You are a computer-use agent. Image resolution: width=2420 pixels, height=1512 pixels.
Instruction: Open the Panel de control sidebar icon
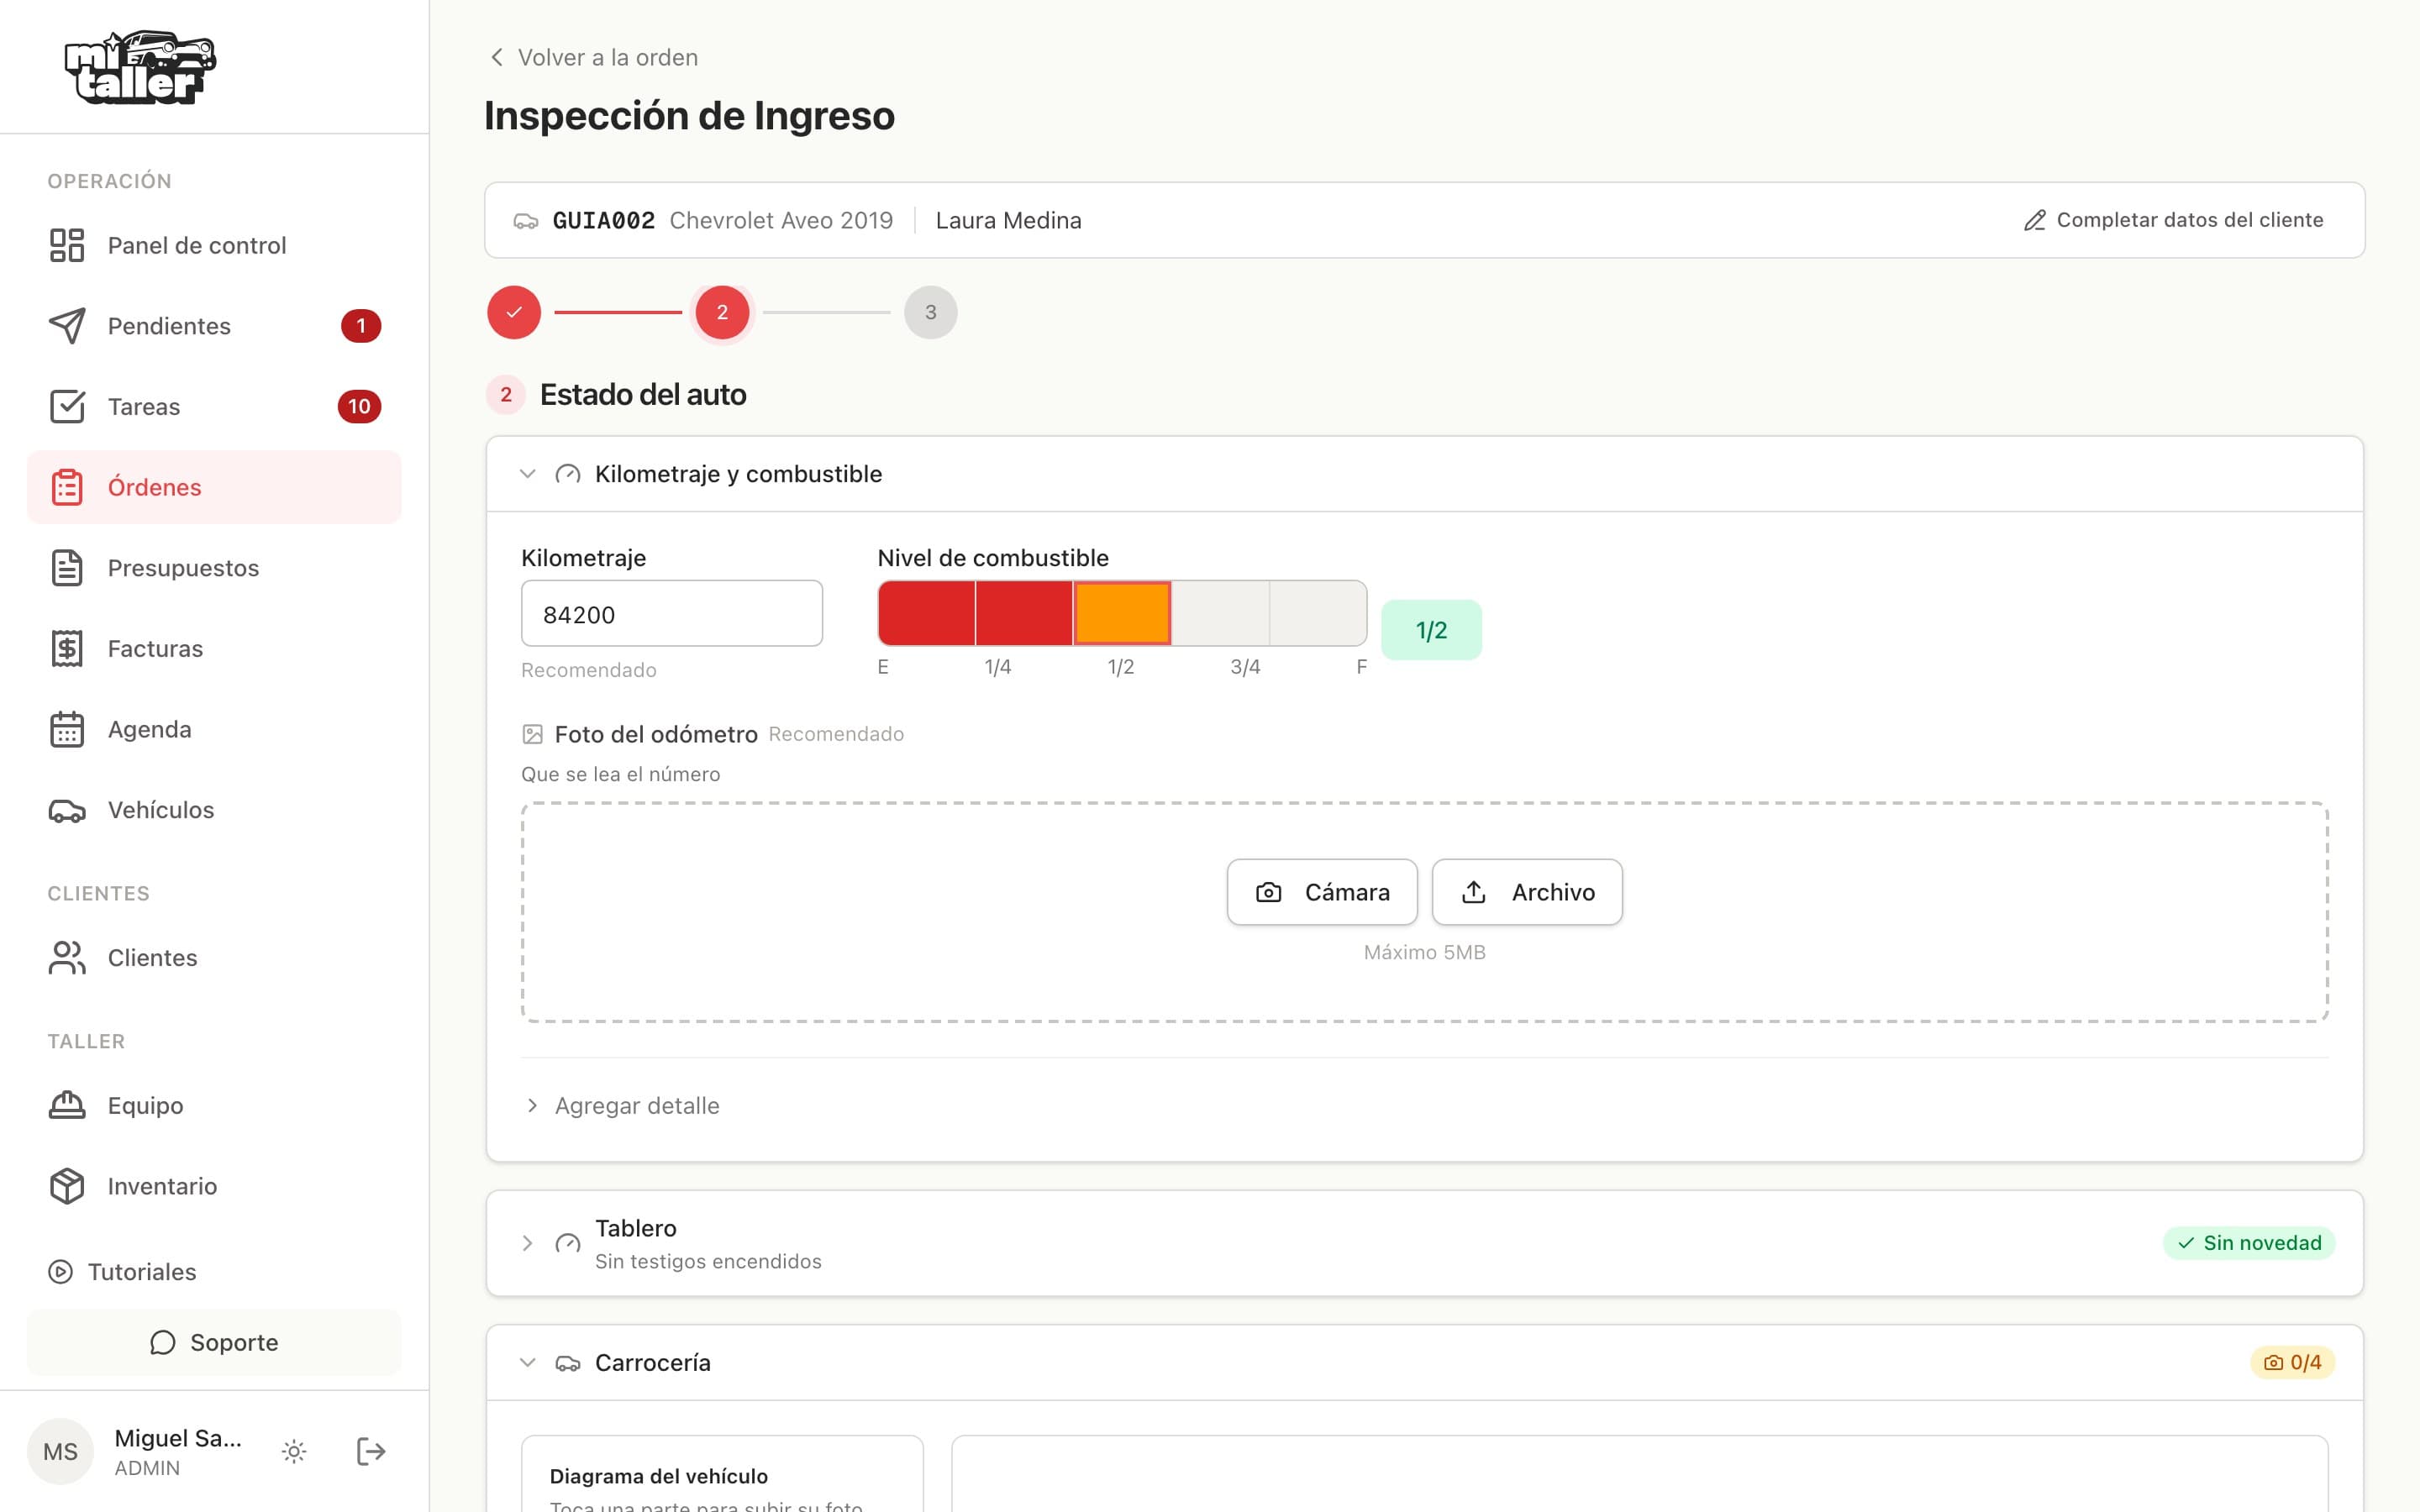67,245
